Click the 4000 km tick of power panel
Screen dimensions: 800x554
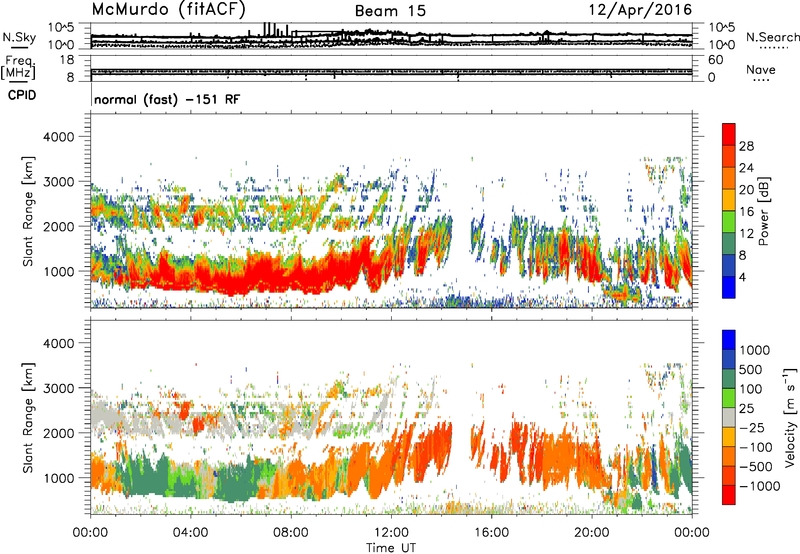click(x=58, y=137)
